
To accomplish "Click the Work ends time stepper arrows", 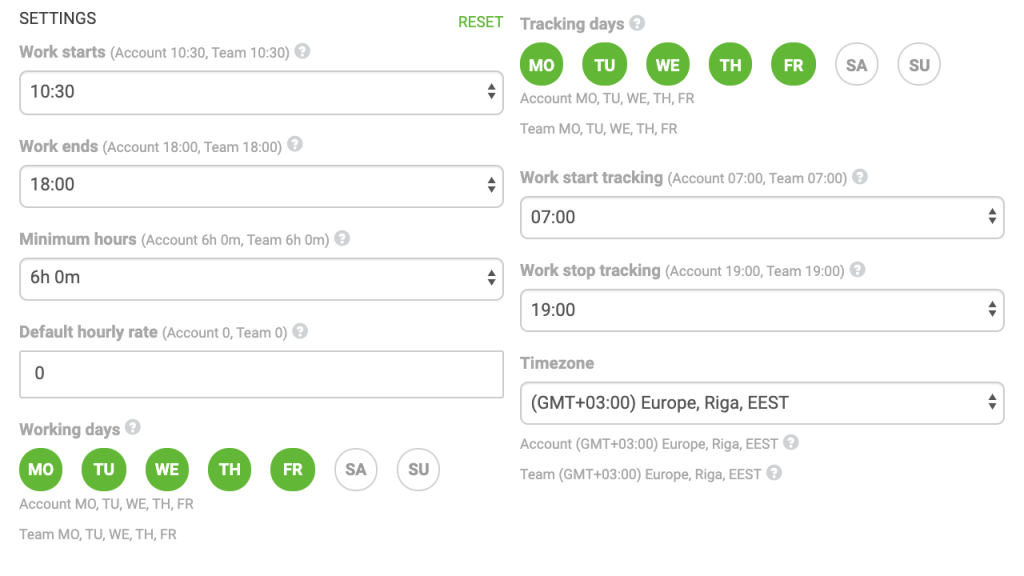I will [492, 185].
